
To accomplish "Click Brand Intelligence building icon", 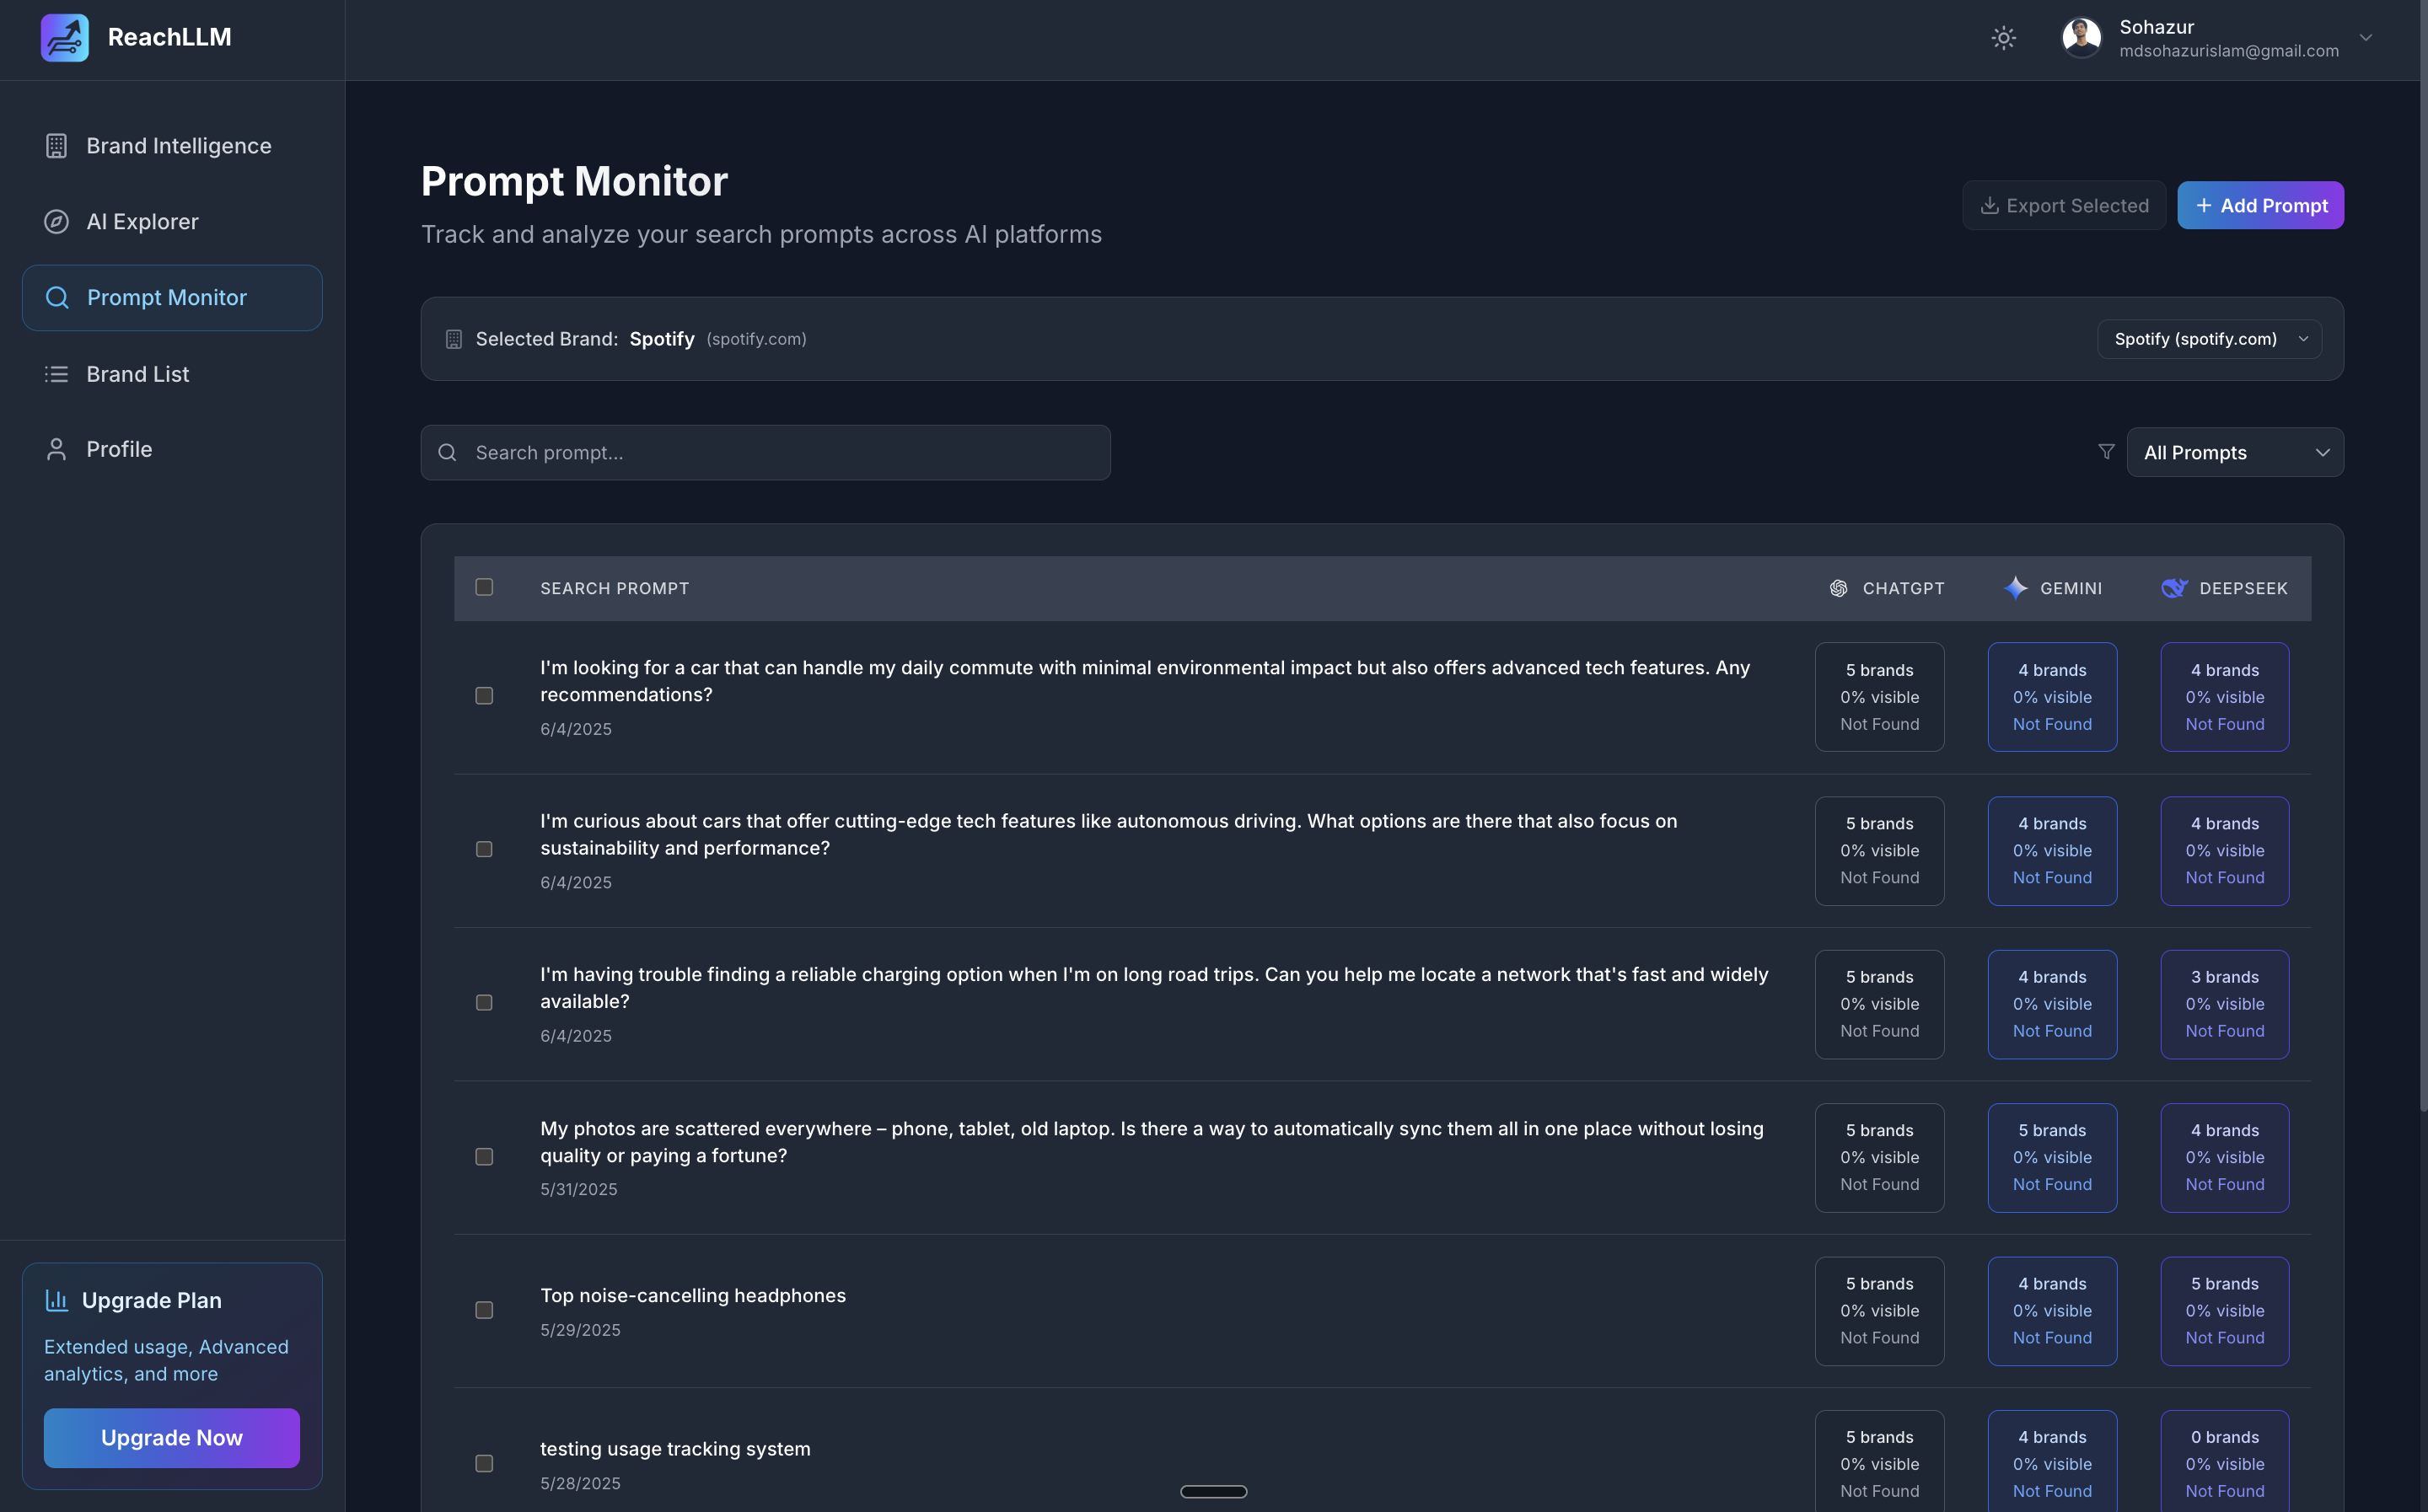I will [x=57, y=146].
